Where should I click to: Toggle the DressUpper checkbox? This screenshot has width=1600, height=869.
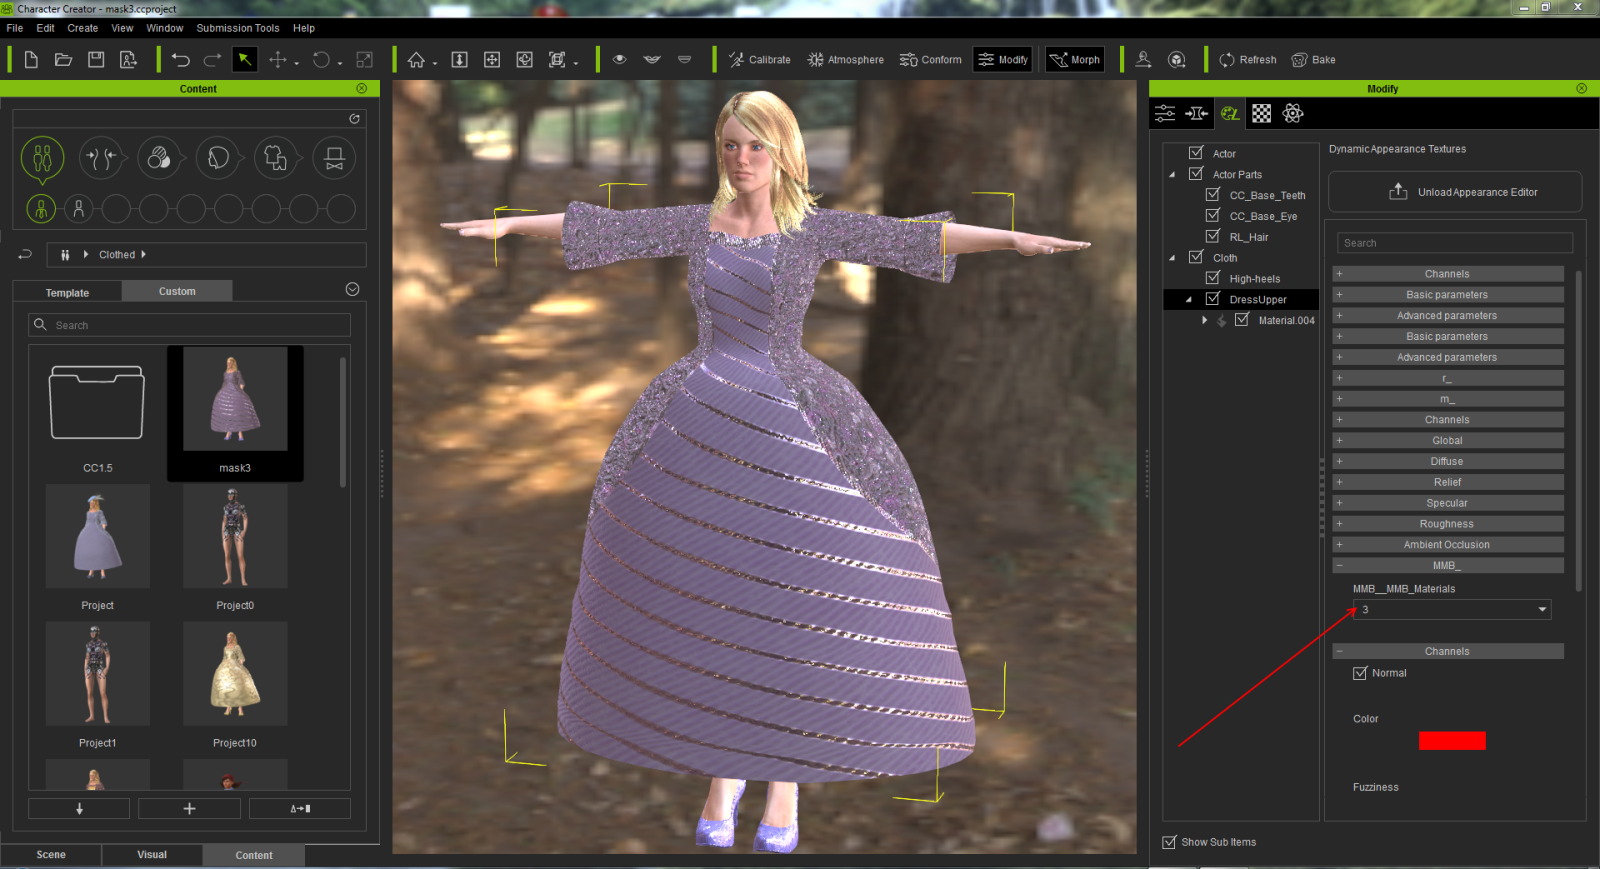1213,299
